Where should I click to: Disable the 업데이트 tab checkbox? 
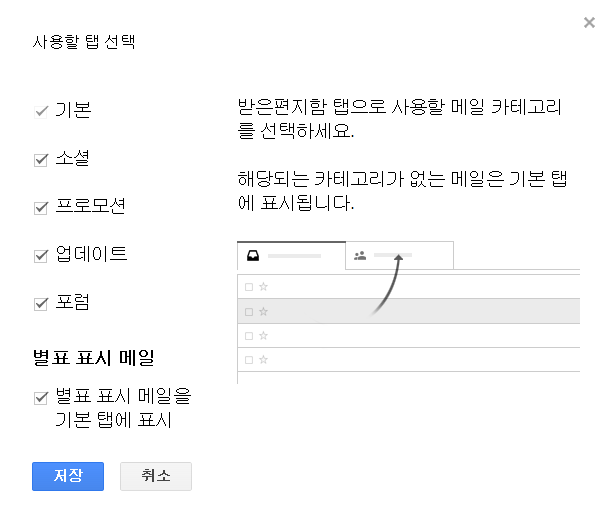click(41, 256)
